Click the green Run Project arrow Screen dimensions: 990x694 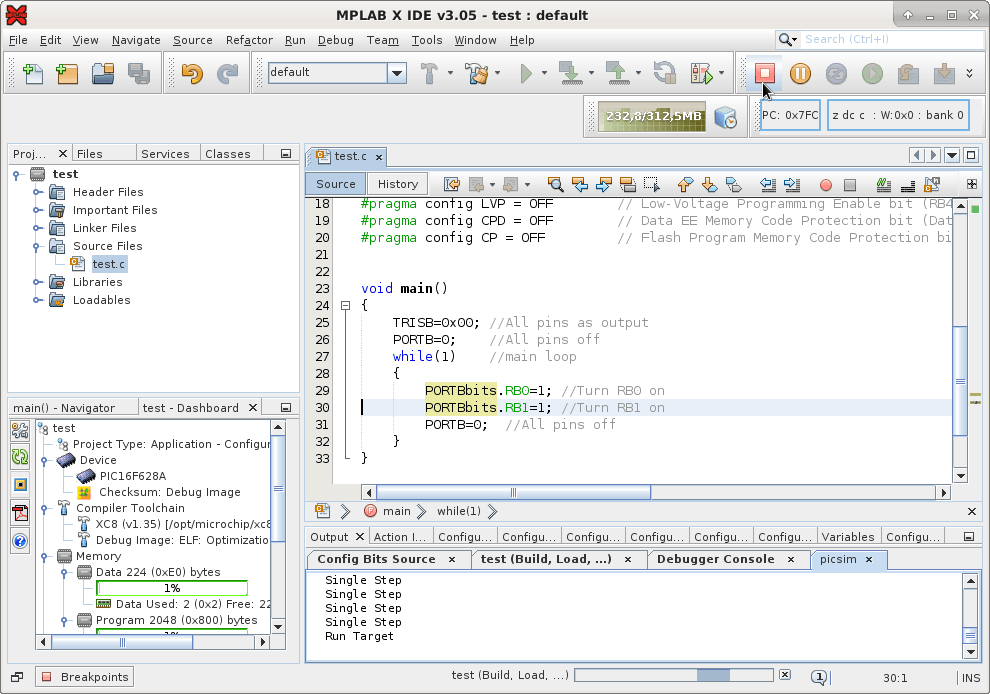(x=526, y=73)
